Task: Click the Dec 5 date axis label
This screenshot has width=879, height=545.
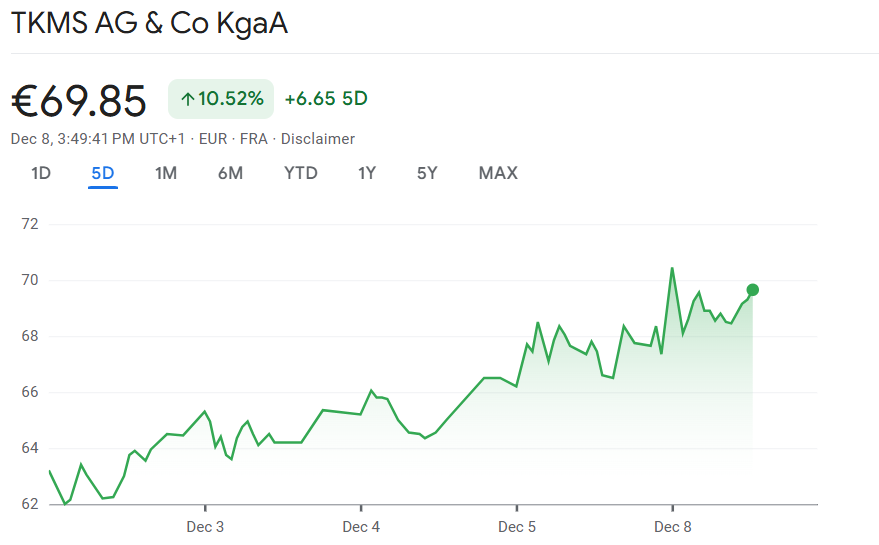Action: coord(517,527)
